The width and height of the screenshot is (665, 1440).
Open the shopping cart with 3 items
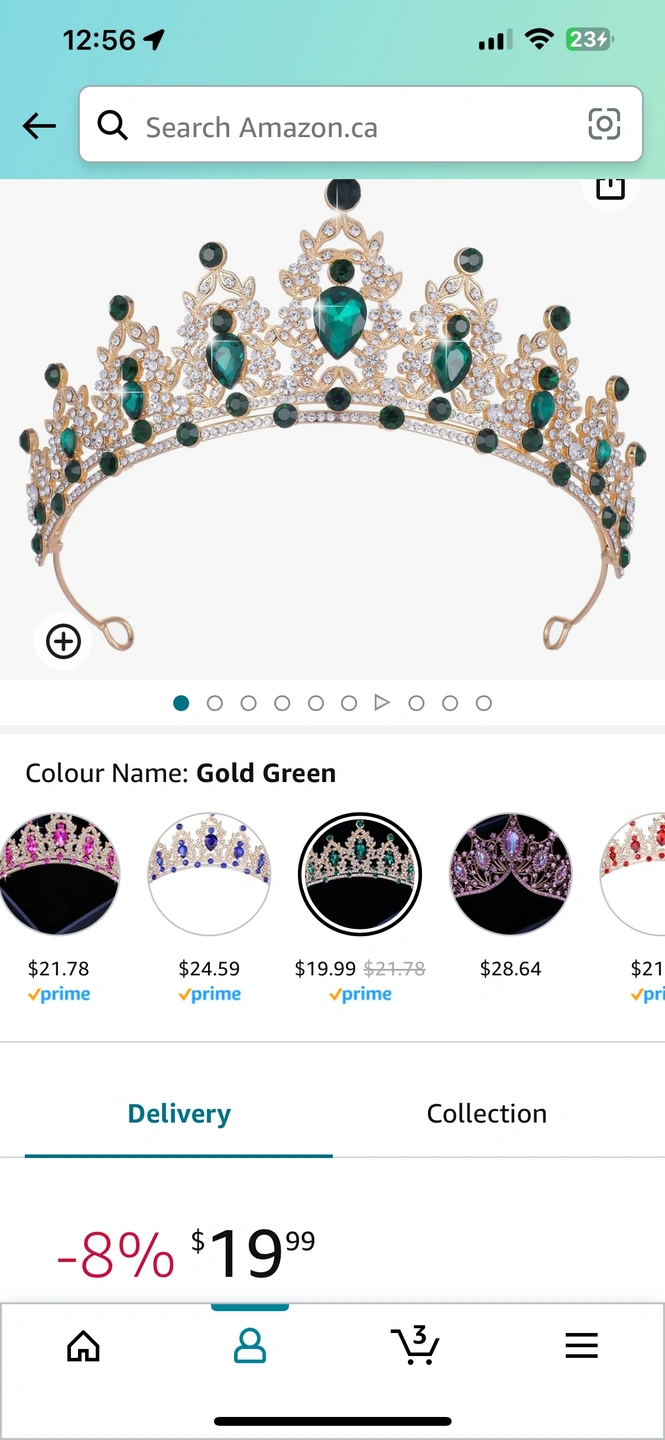pyautogui.click(x=415, y=1345)
